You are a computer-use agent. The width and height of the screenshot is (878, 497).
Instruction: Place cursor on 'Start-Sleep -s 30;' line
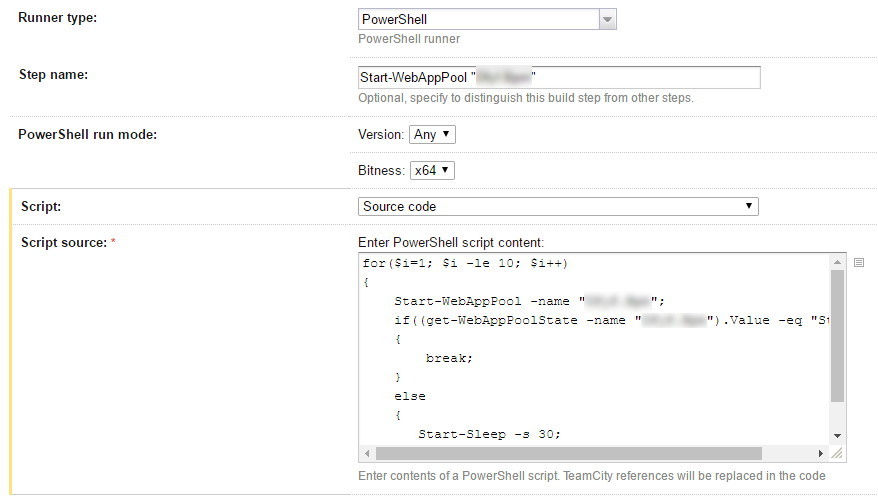490,434
